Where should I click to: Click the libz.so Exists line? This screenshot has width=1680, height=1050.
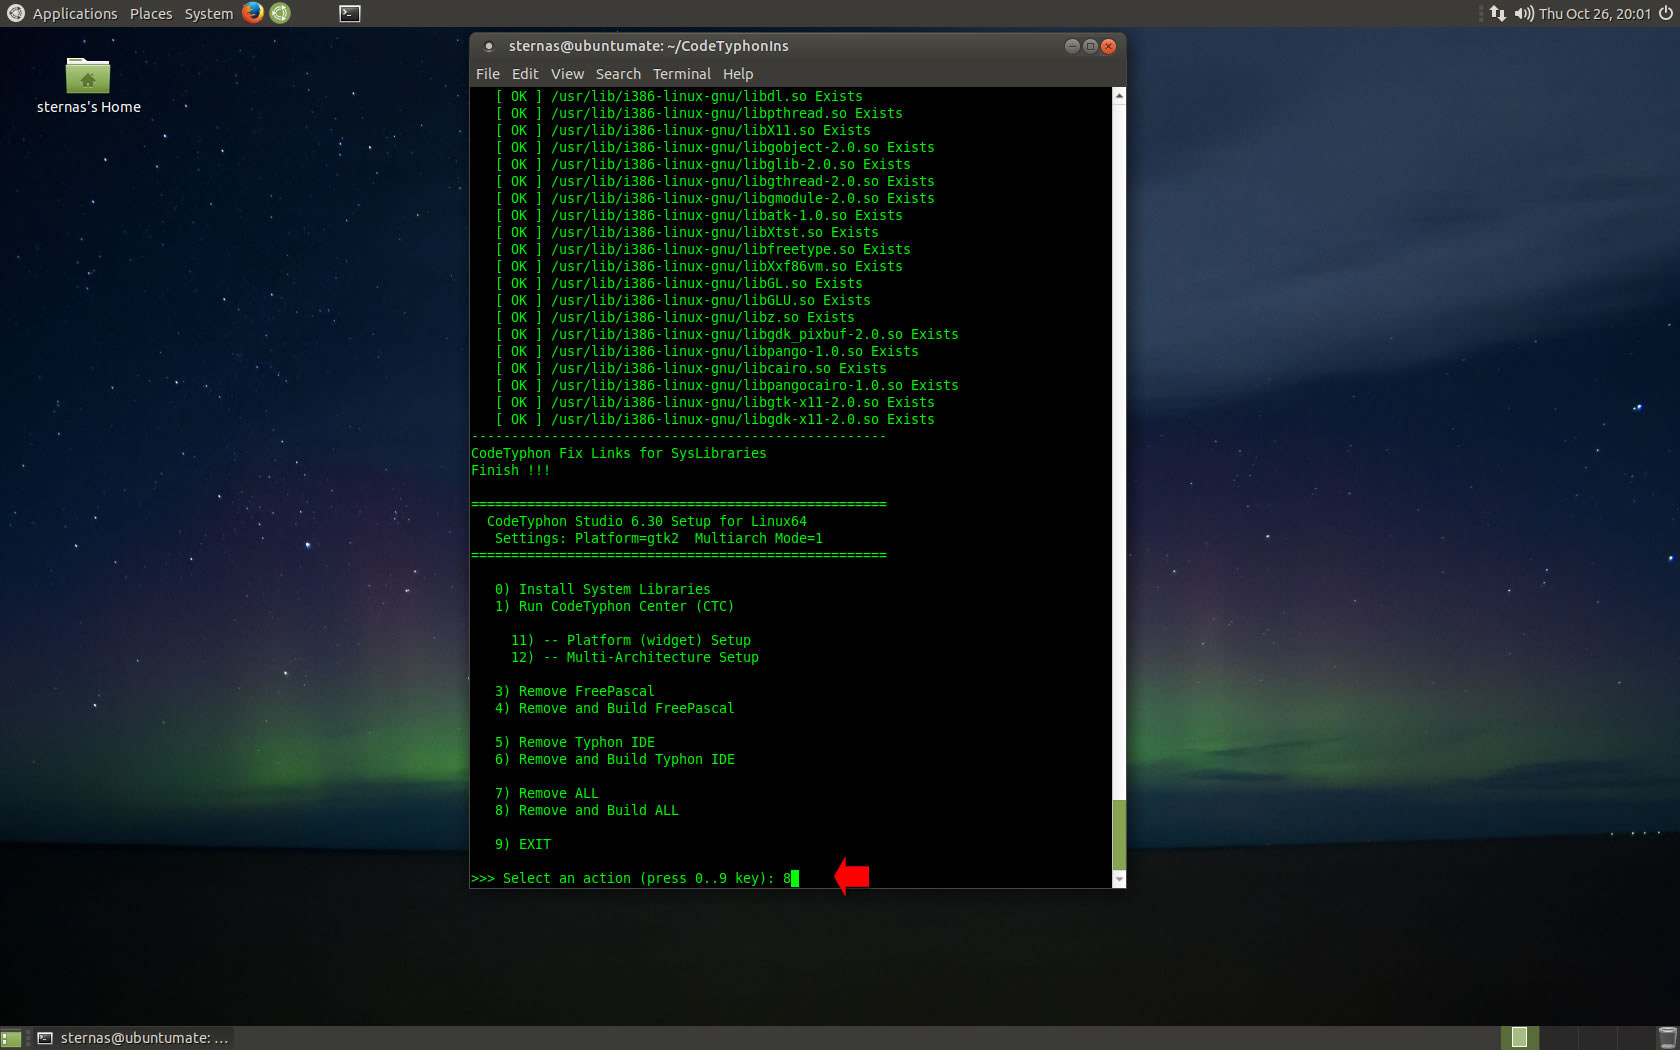click(x=675, y=317)
